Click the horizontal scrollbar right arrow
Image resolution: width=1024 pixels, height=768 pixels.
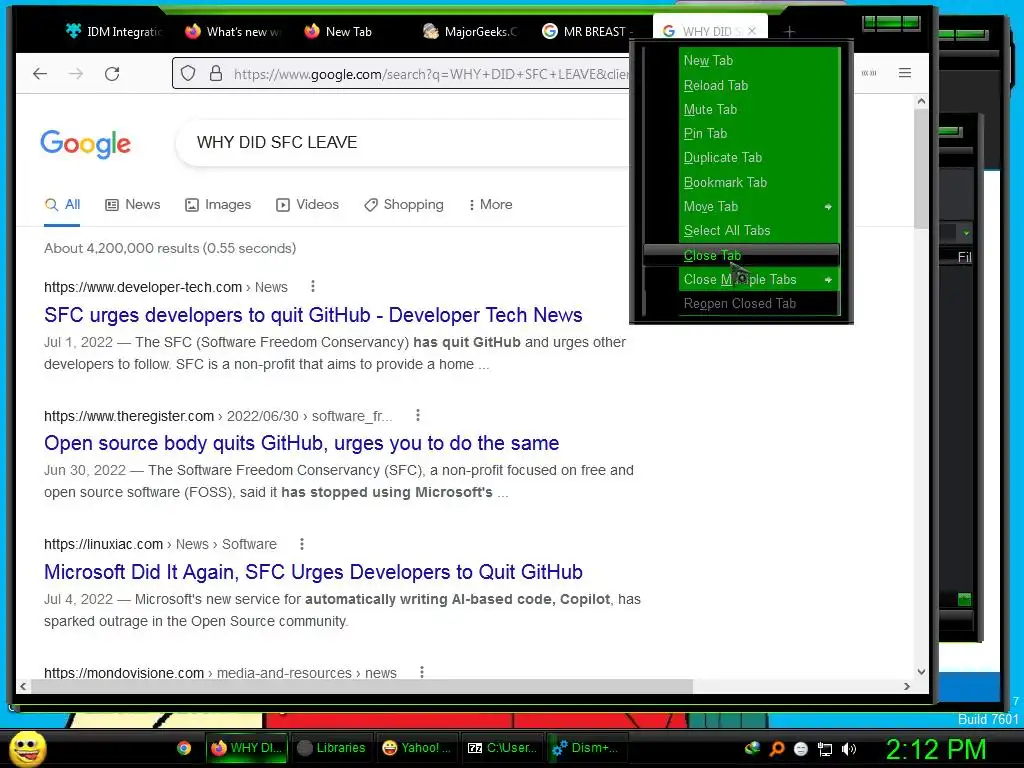[x=906, y=686]
